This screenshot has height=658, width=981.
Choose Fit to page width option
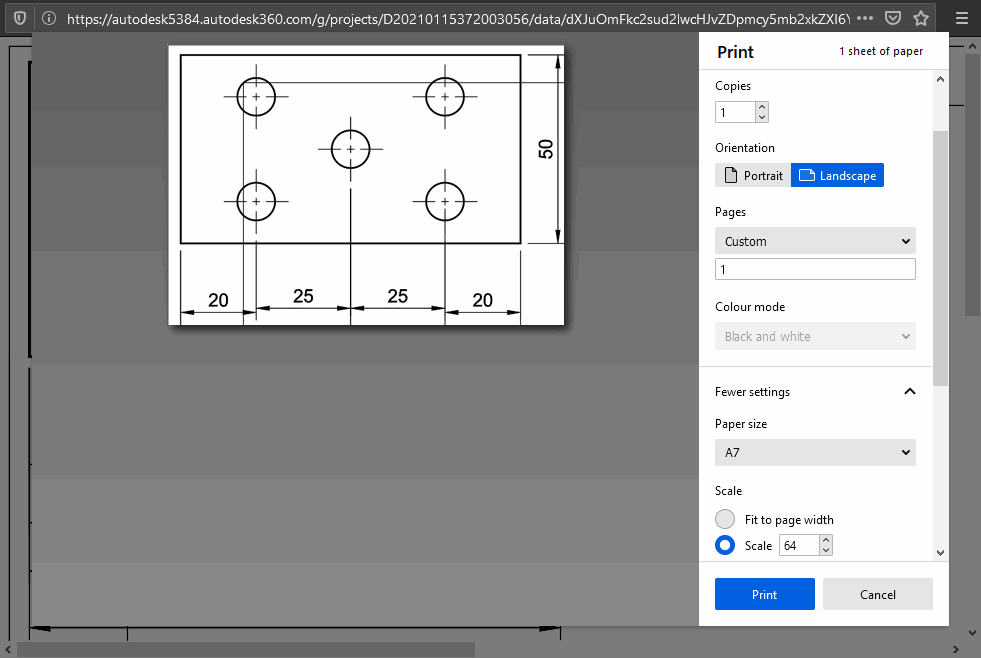725,520
